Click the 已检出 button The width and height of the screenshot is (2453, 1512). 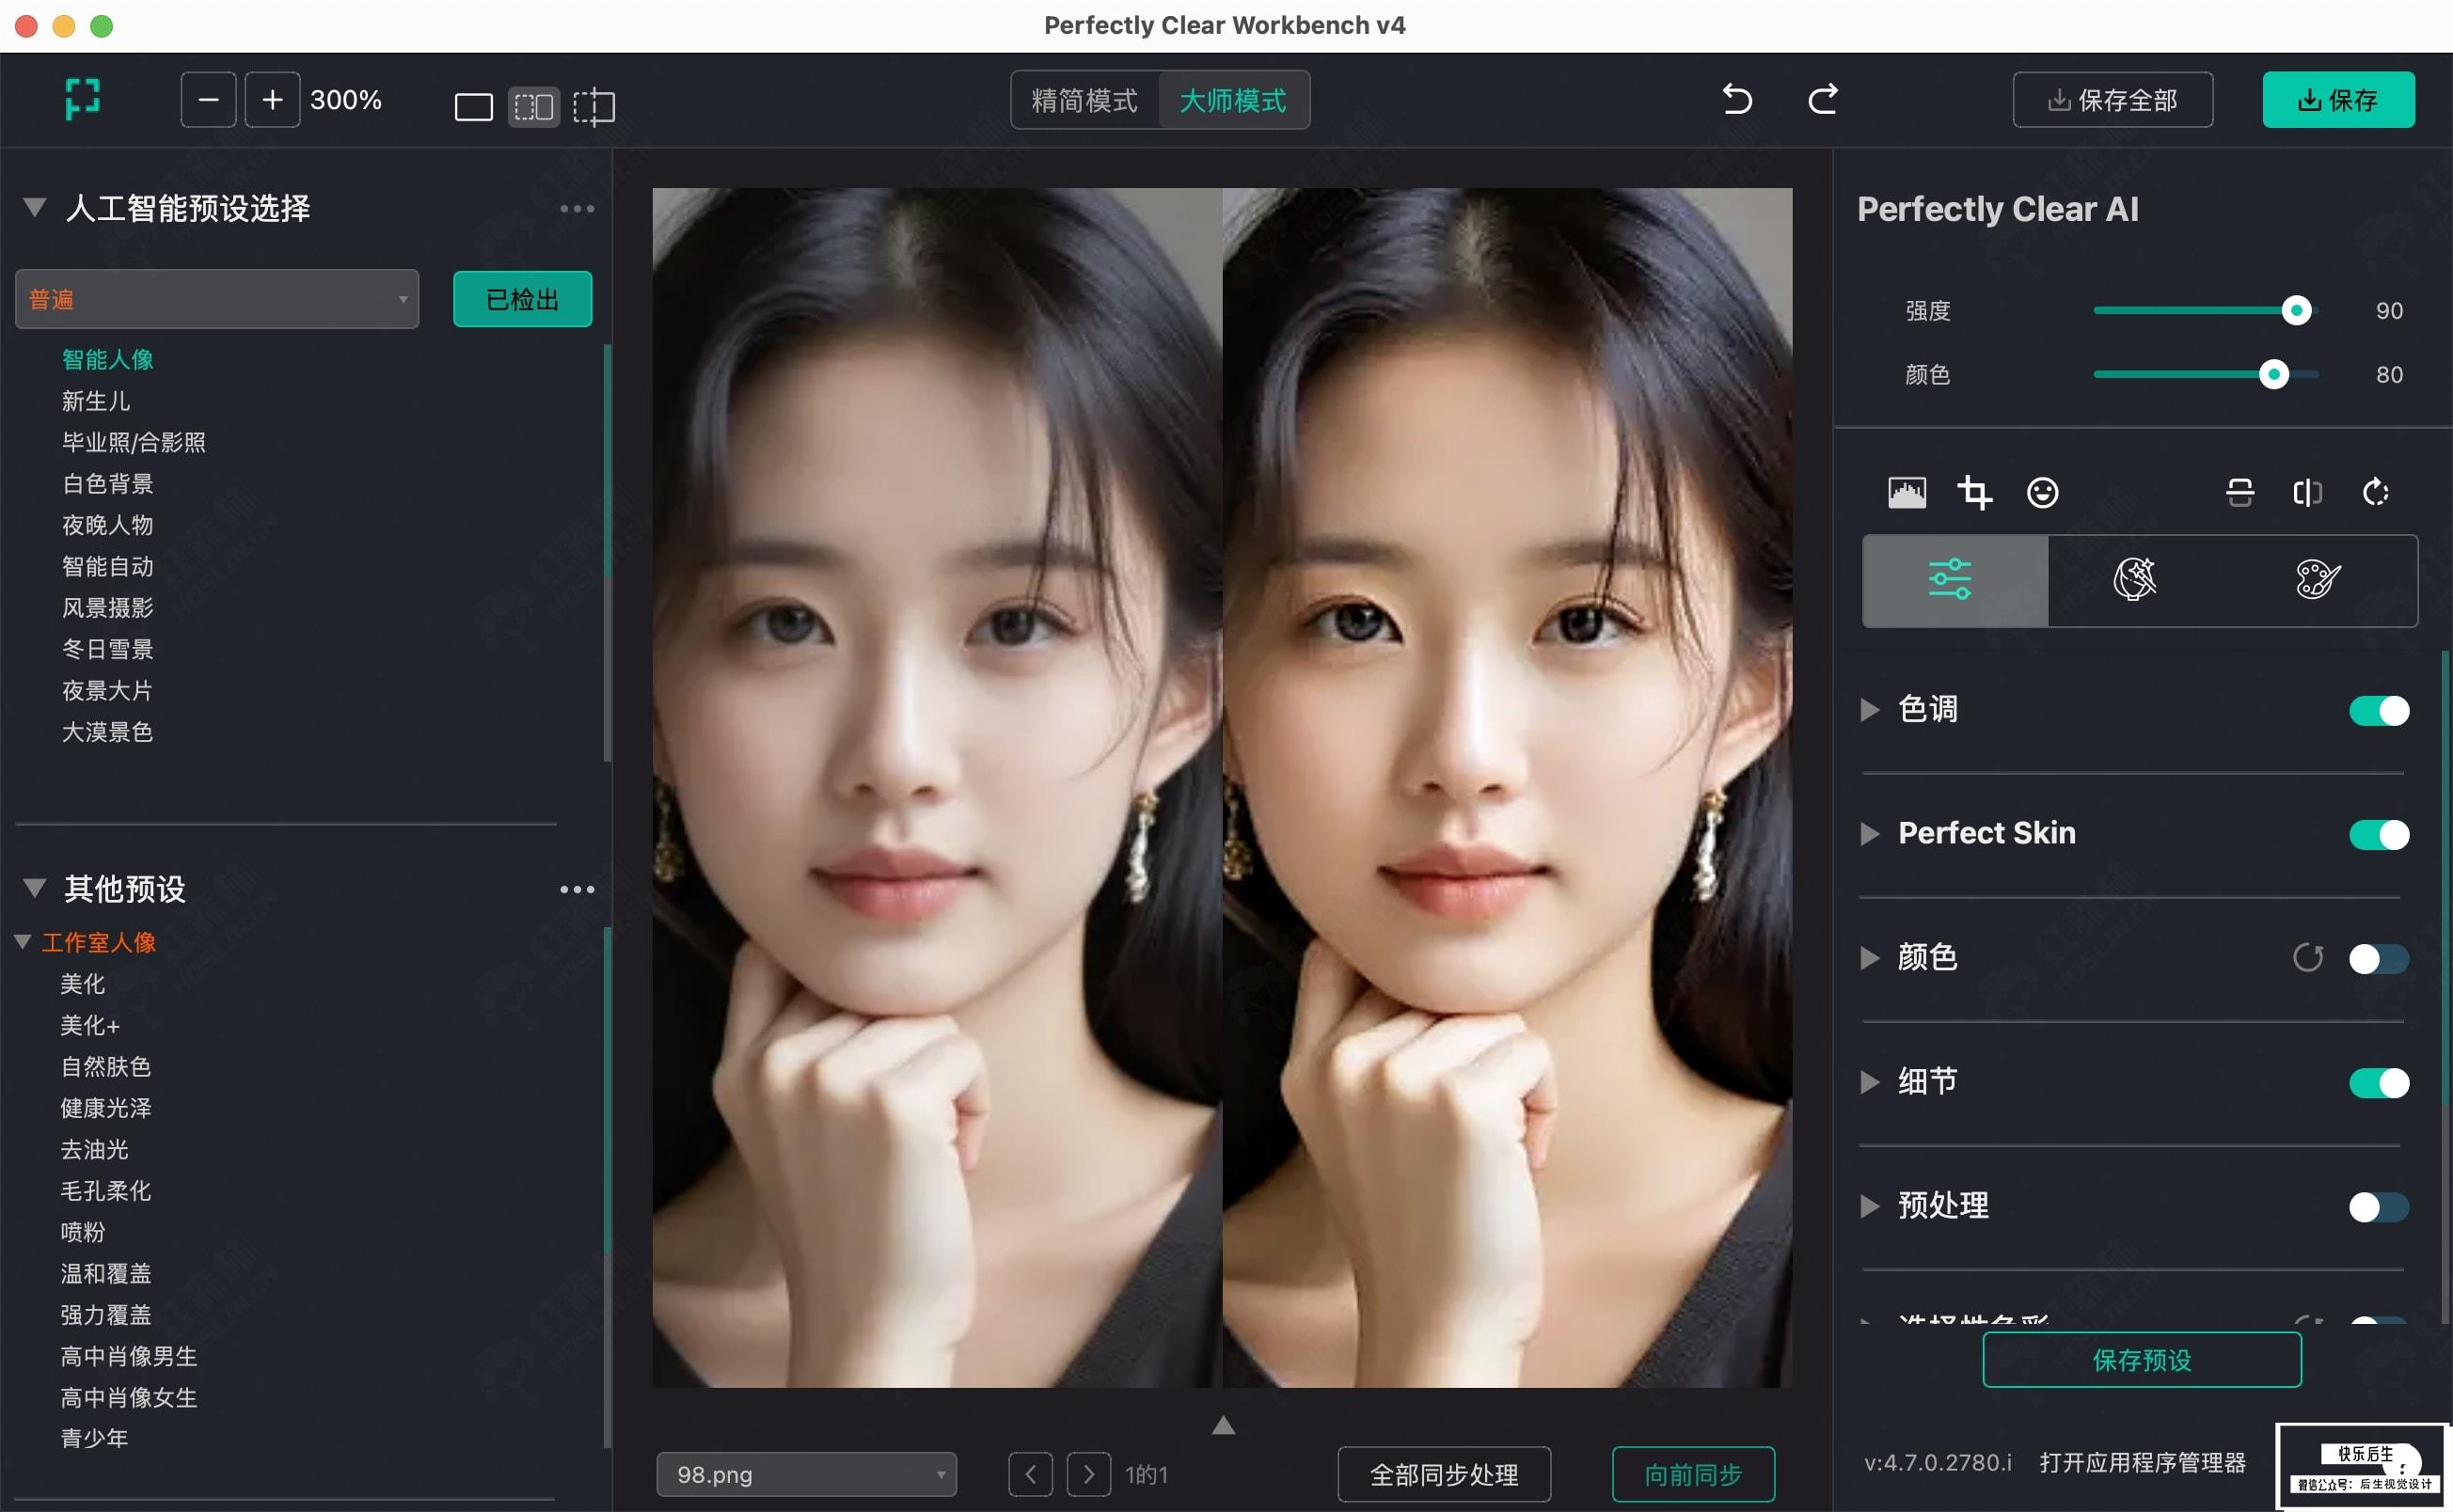point(522,299)
